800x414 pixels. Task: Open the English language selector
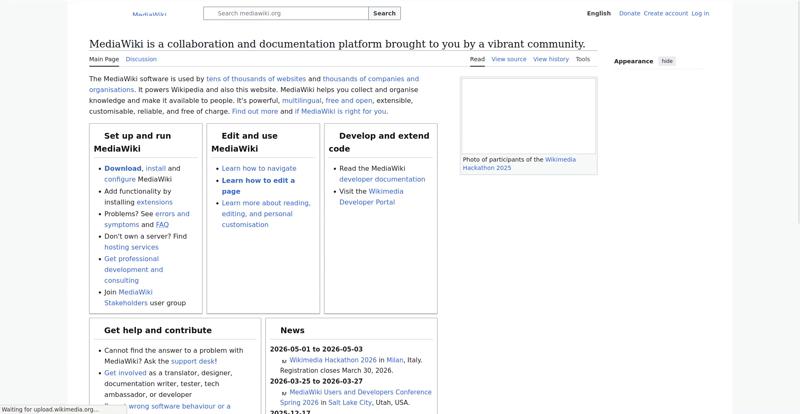coord(598,14)
